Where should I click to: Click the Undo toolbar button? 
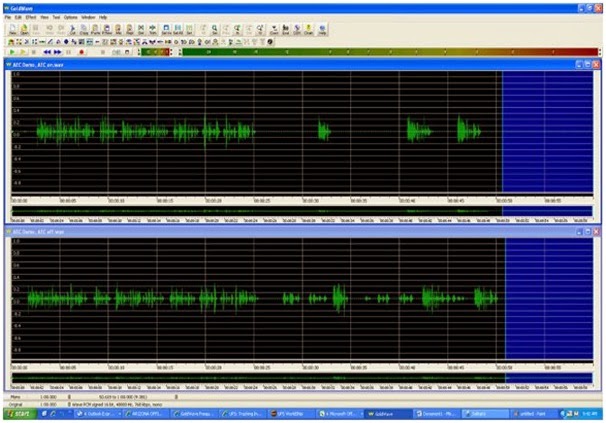(49, 29)
